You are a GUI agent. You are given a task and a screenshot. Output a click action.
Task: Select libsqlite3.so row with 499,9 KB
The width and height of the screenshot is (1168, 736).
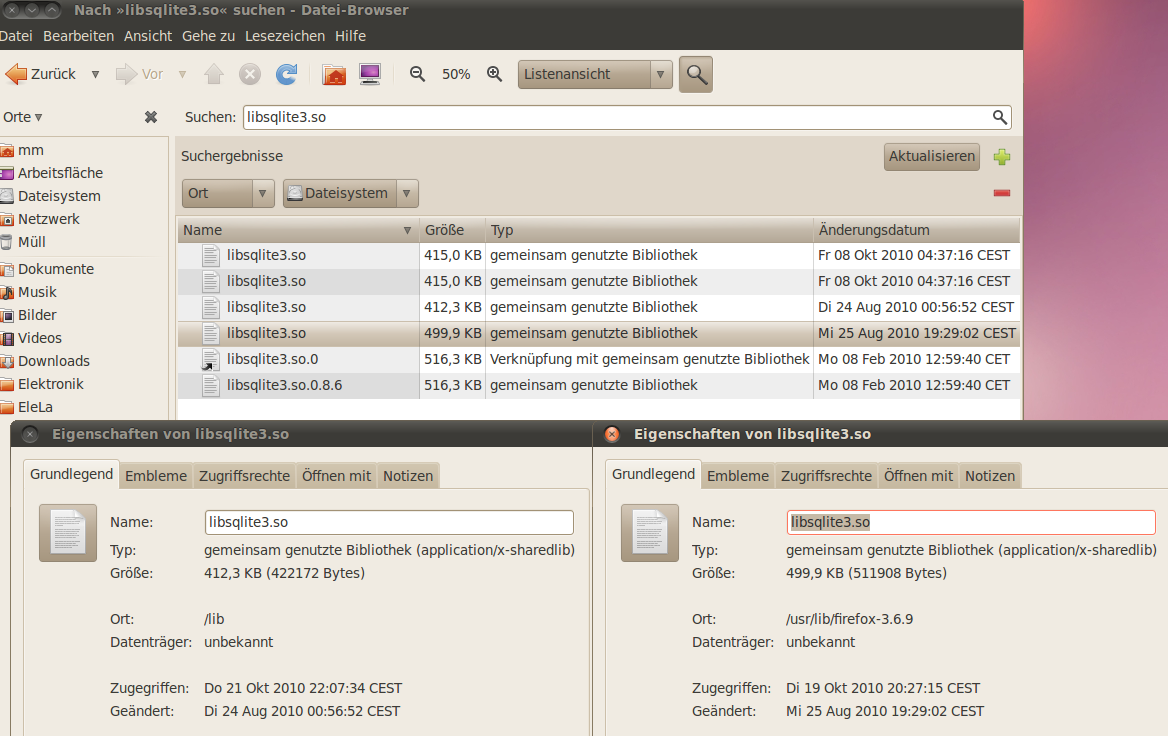[x=599, y=333]
